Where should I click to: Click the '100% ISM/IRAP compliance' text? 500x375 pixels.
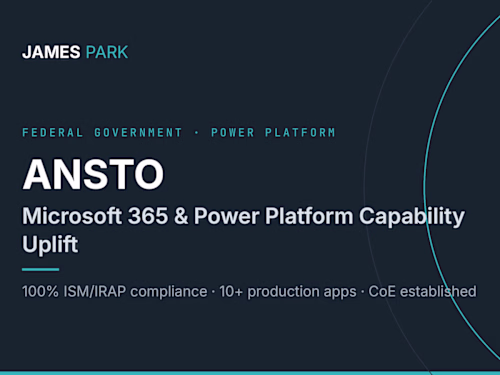tap(115, 292)
